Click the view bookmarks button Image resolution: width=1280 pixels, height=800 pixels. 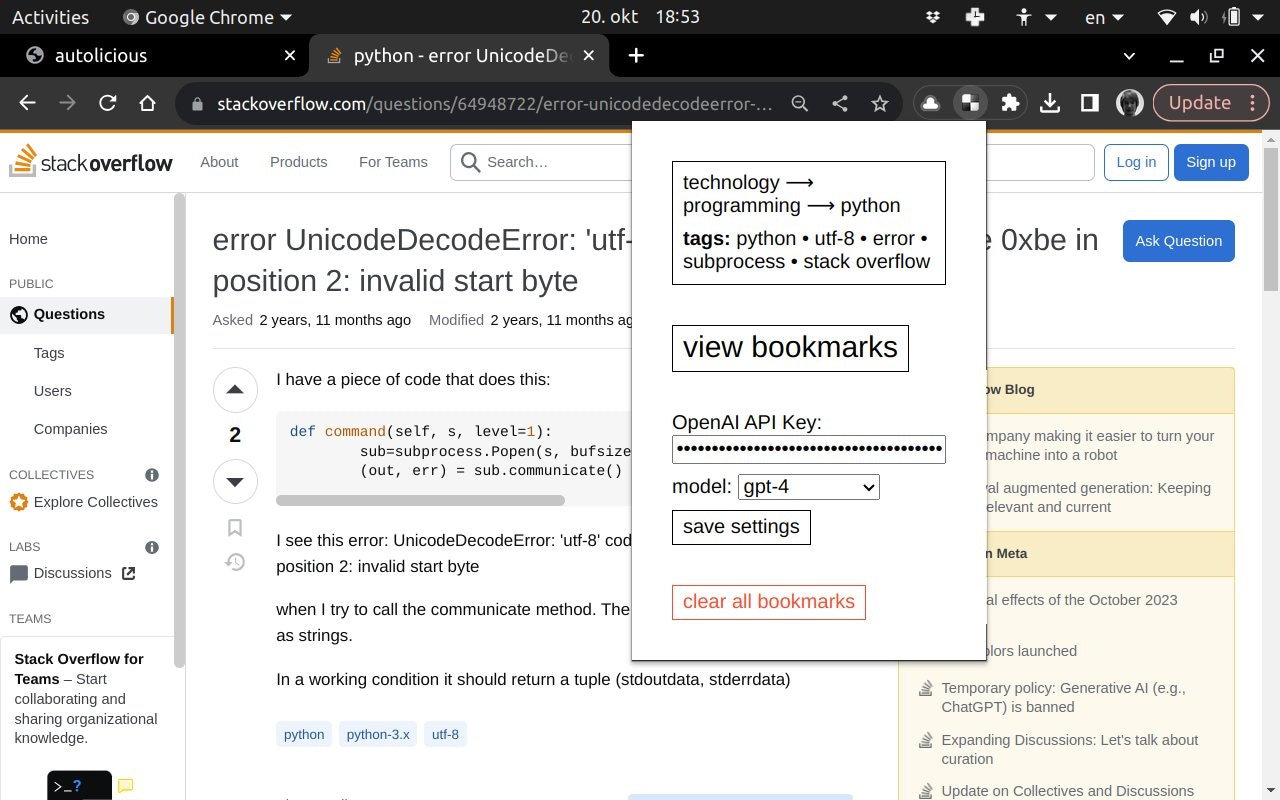[790, 348]
